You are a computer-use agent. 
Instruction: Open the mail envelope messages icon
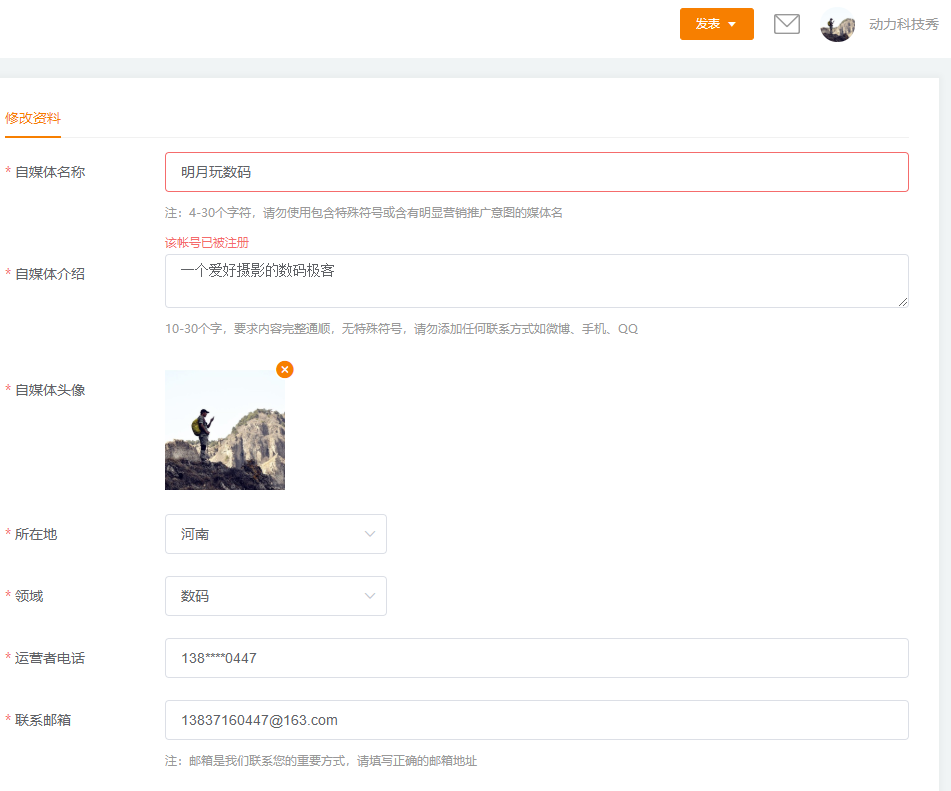tap(787, 24)
